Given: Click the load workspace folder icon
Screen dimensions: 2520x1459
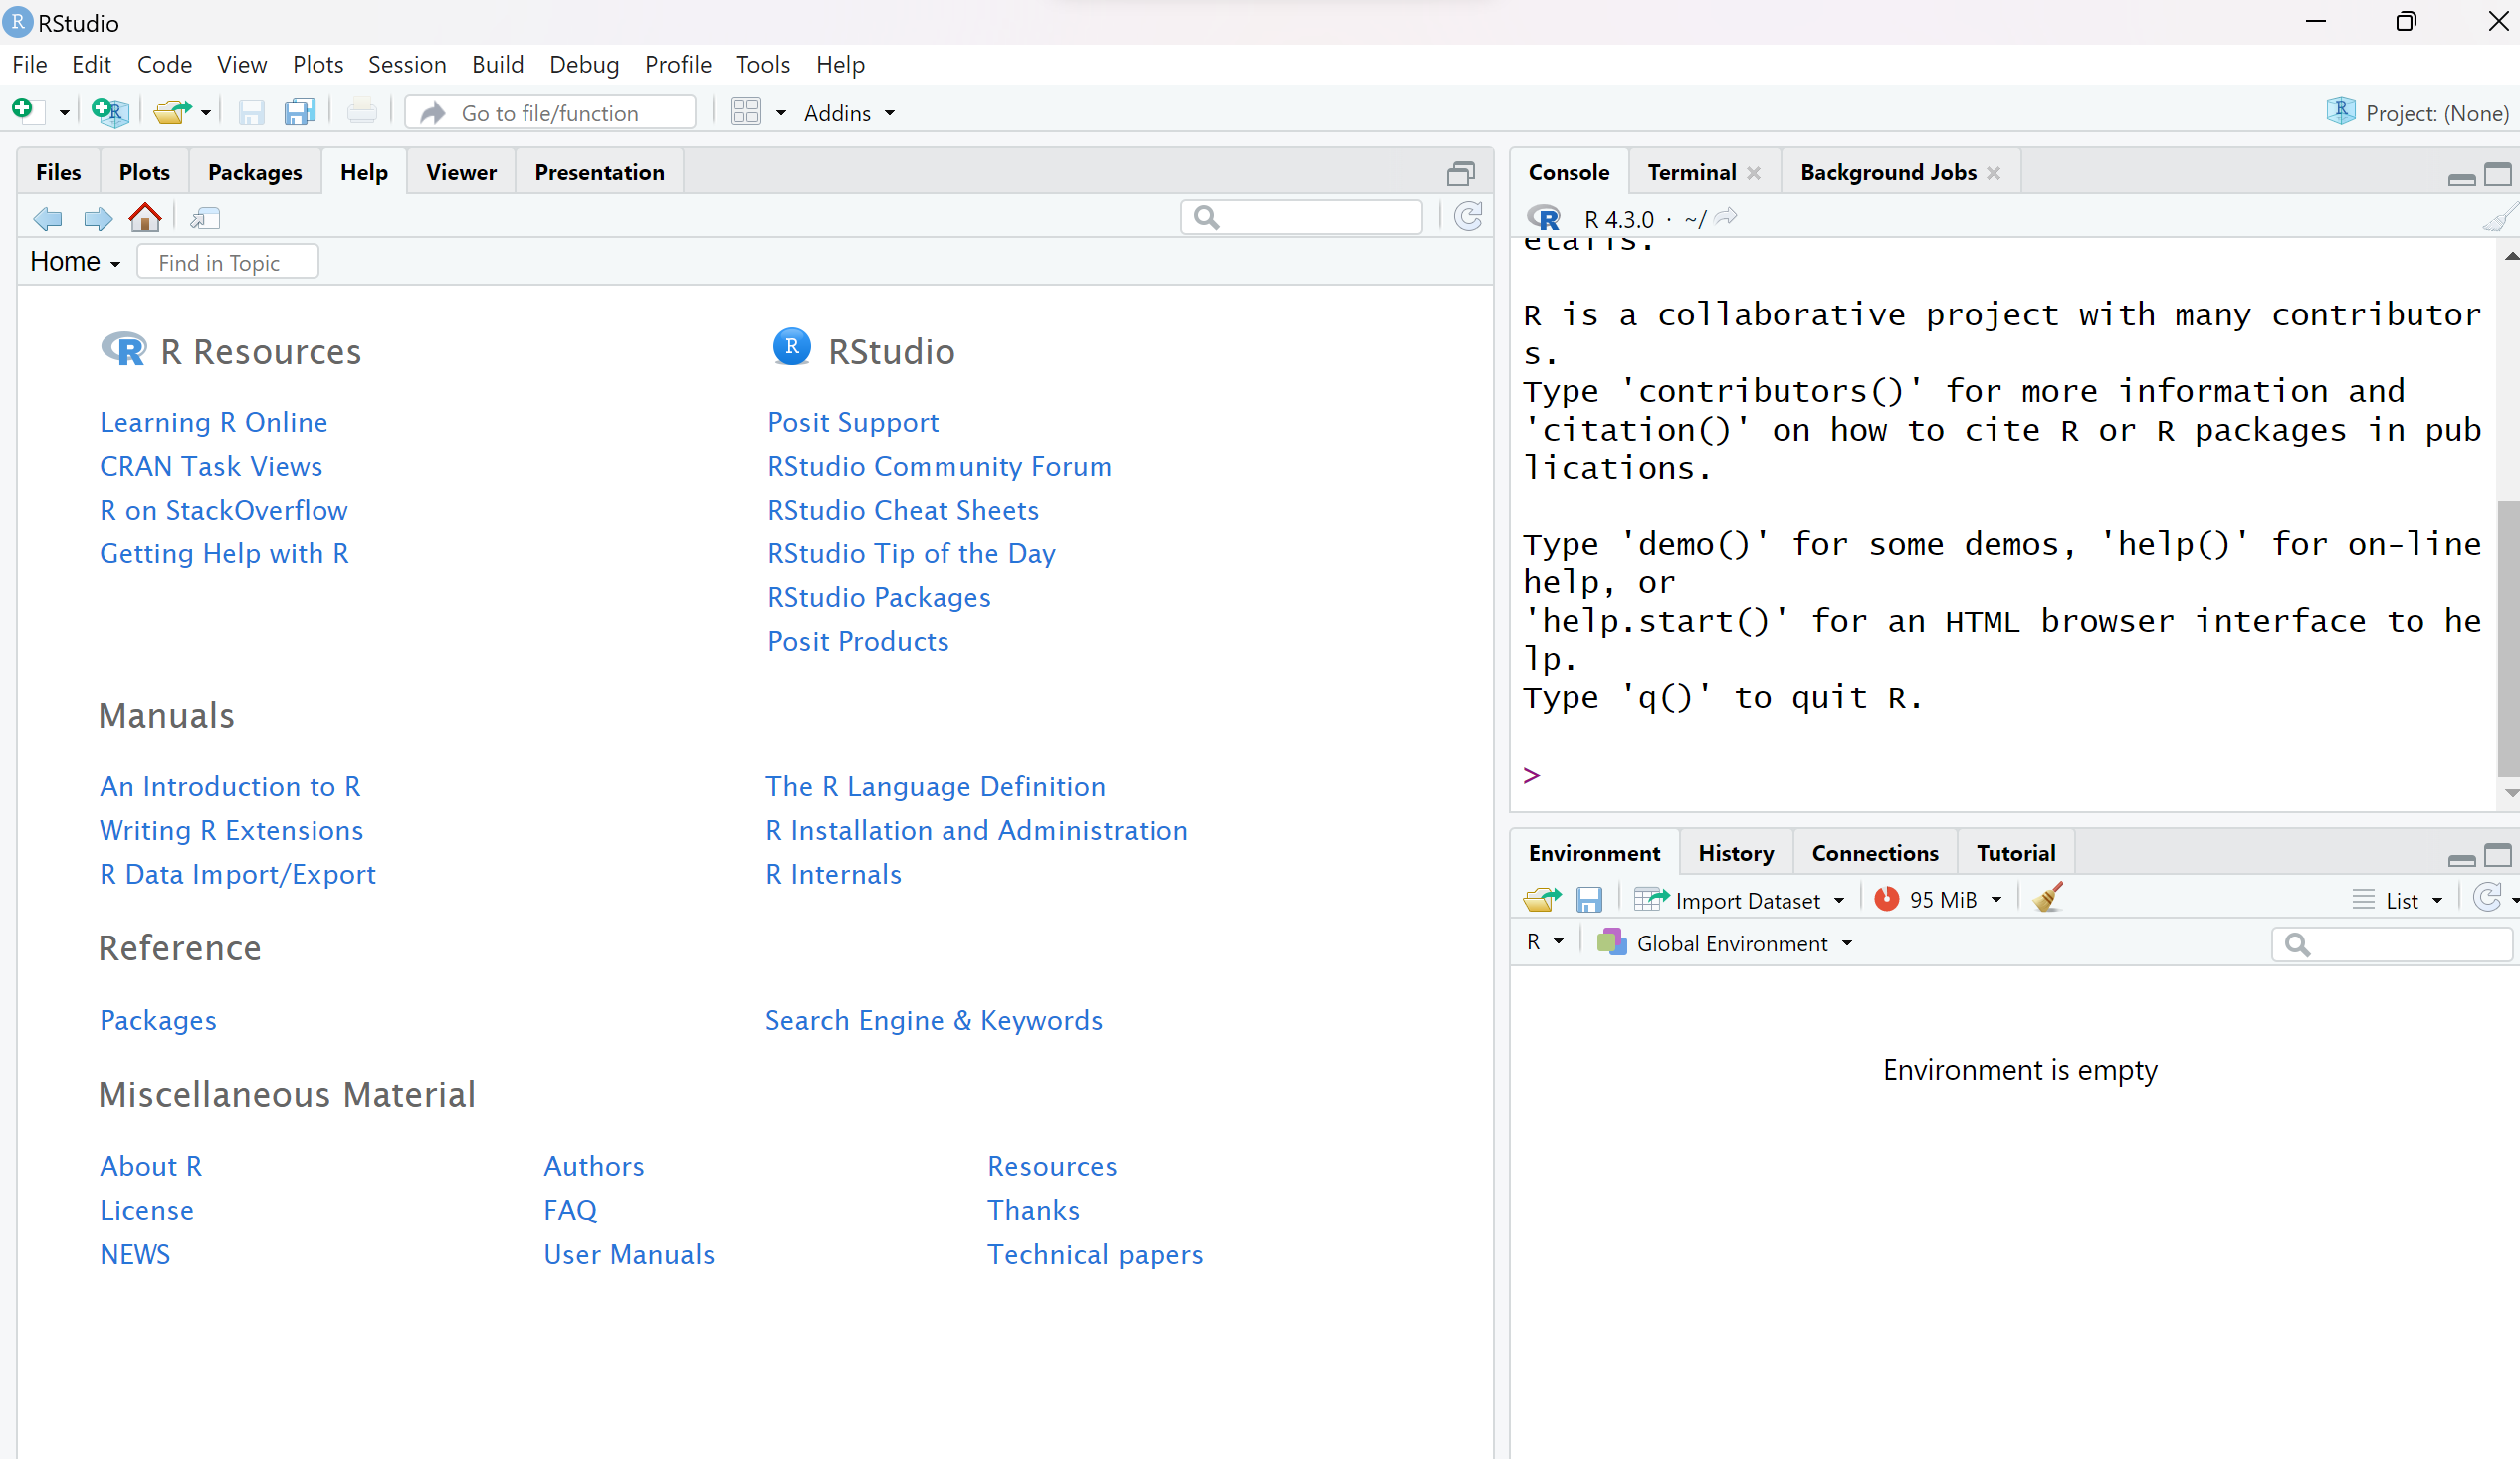Looking at the screenshot, I should tap(1540, 899).
